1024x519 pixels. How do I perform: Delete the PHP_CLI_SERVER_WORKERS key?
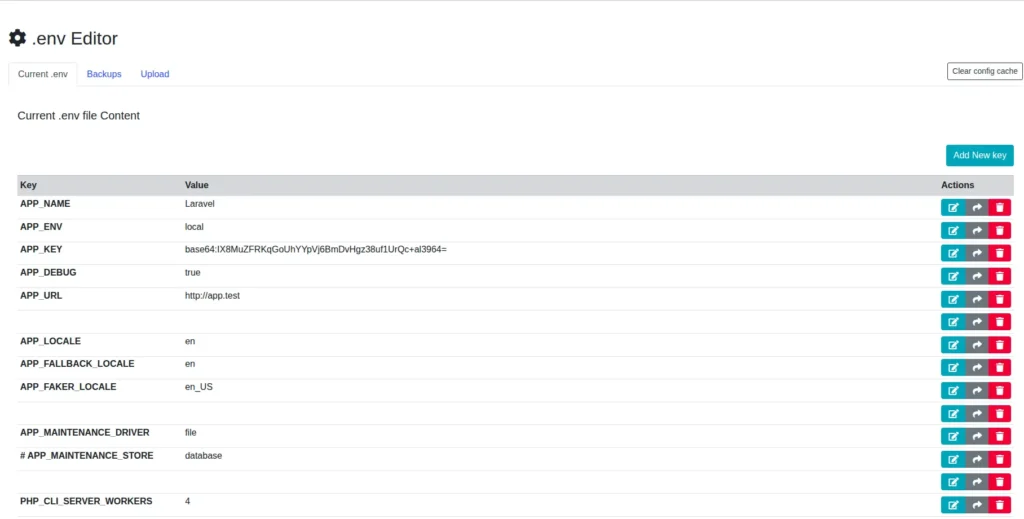(999, 505)
